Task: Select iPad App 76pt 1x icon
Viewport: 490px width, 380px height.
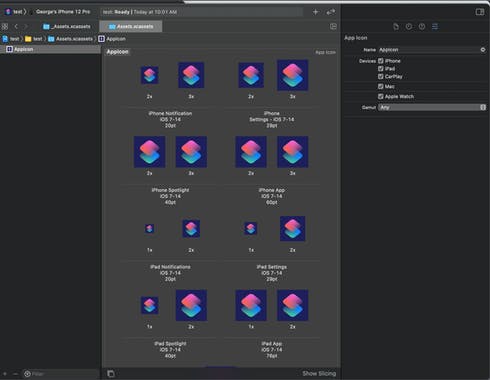Action: (x=251, y=305)
